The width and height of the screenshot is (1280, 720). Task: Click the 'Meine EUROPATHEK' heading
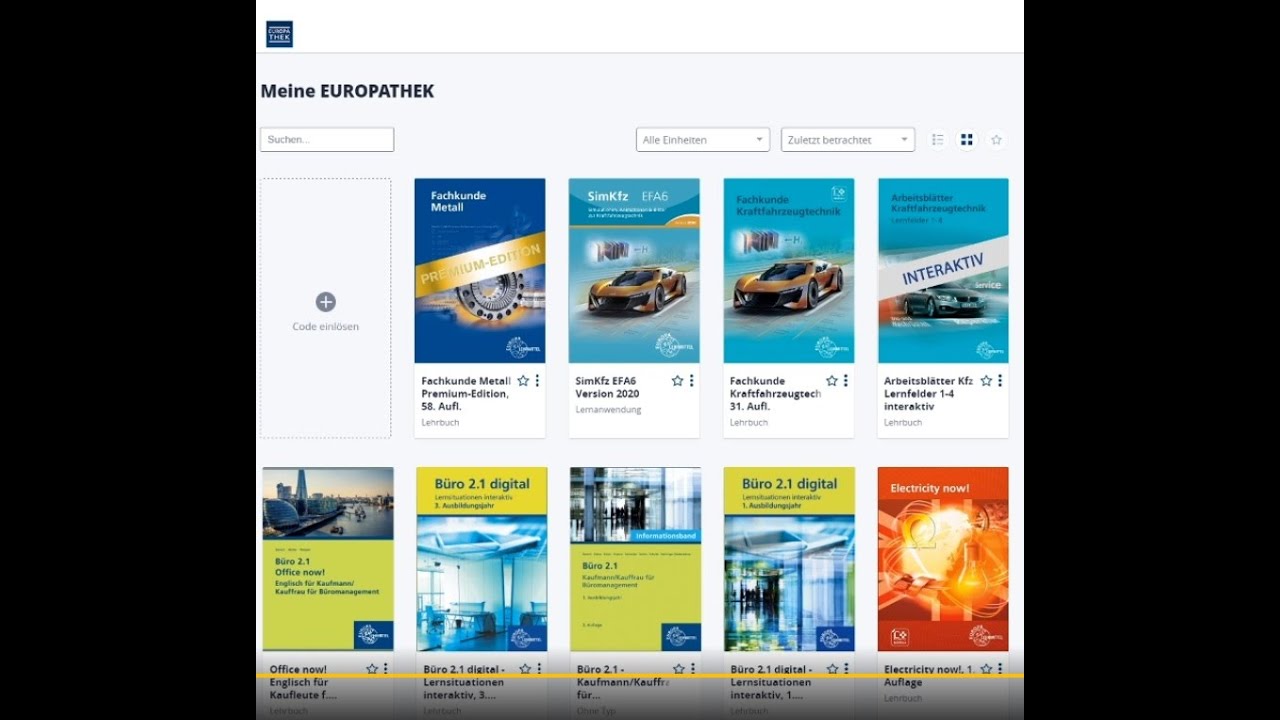point(347,91)
